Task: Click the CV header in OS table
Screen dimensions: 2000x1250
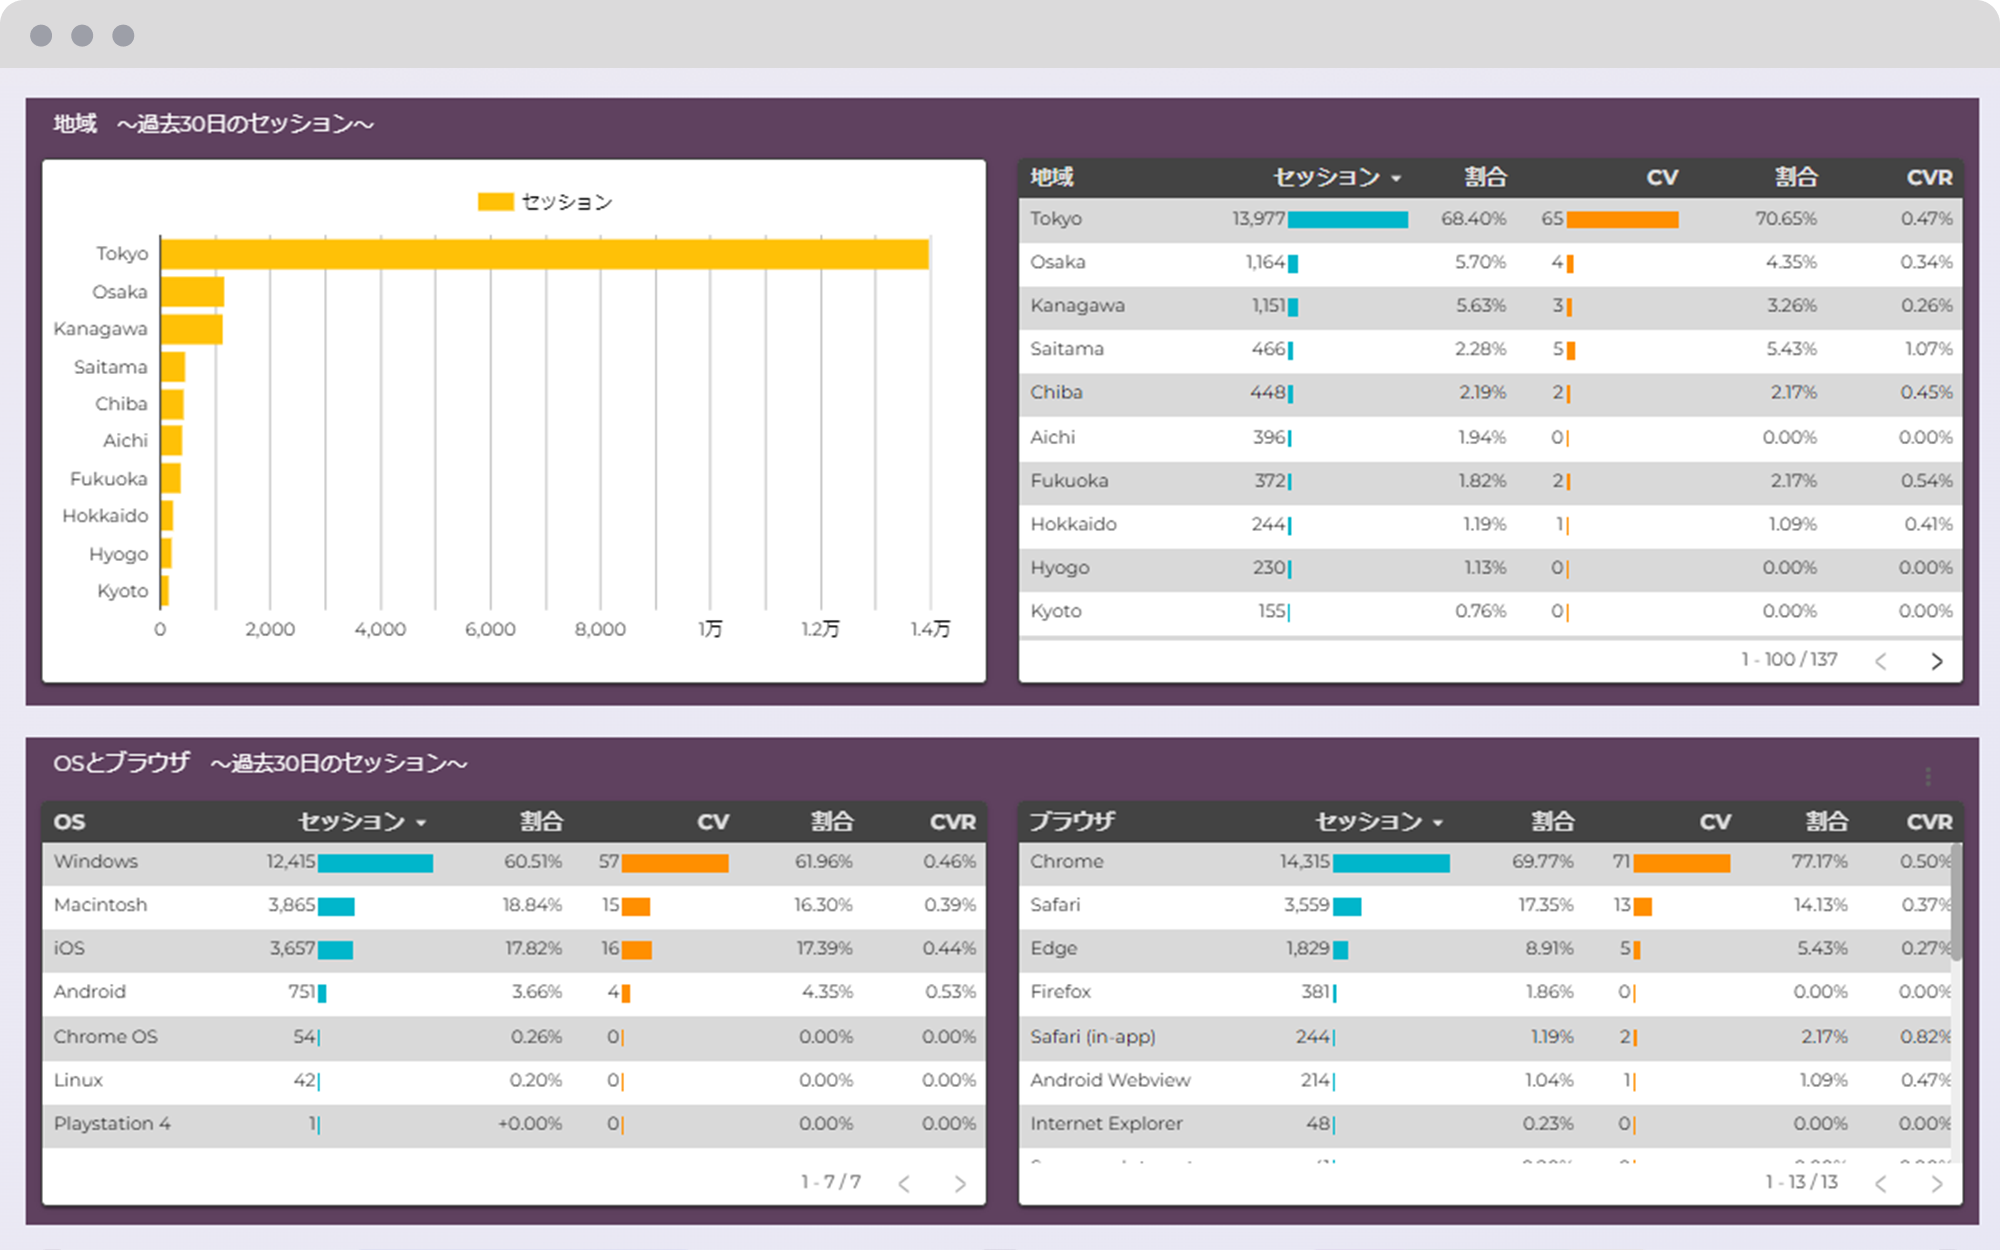Action: coord(712,822)
